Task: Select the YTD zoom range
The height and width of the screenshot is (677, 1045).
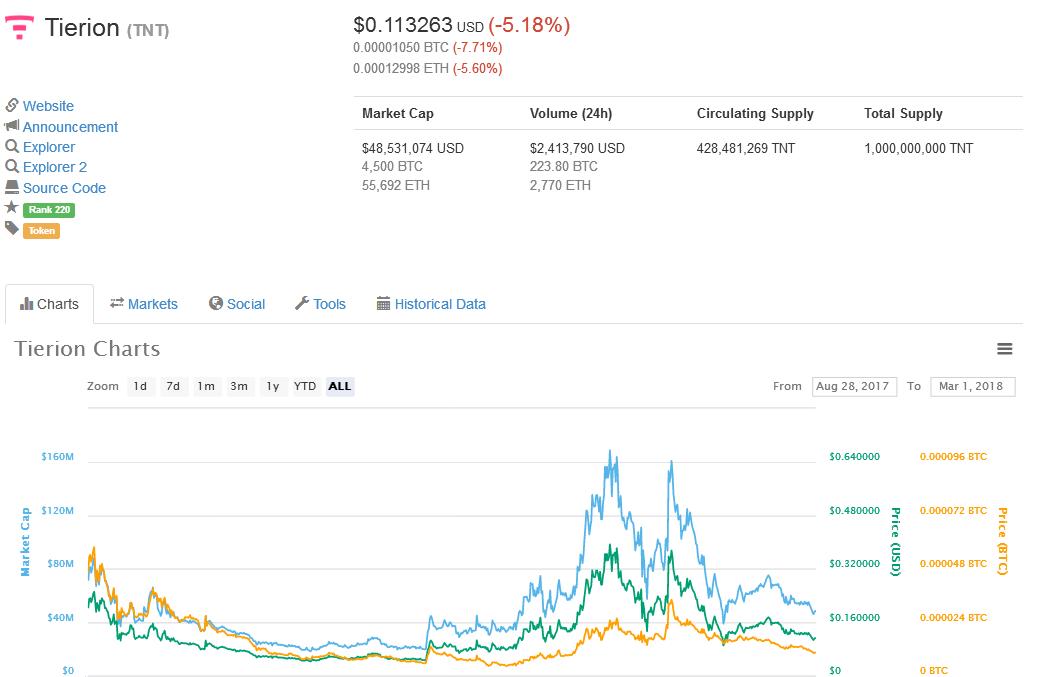Action: click(x=305, y=386)
